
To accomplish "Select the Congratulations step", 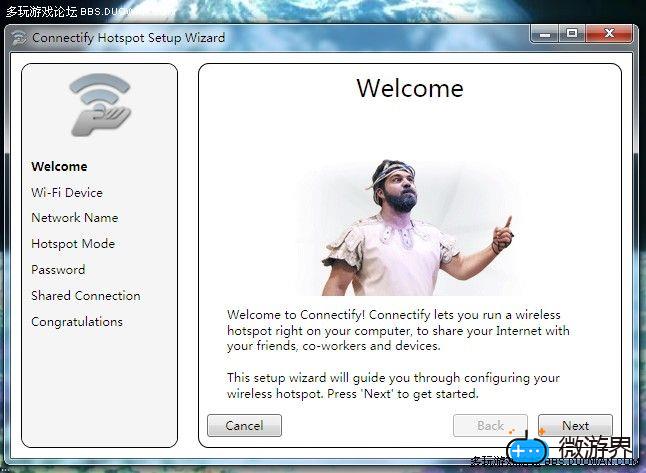I will pyautogui.click(x=77, y=321).
